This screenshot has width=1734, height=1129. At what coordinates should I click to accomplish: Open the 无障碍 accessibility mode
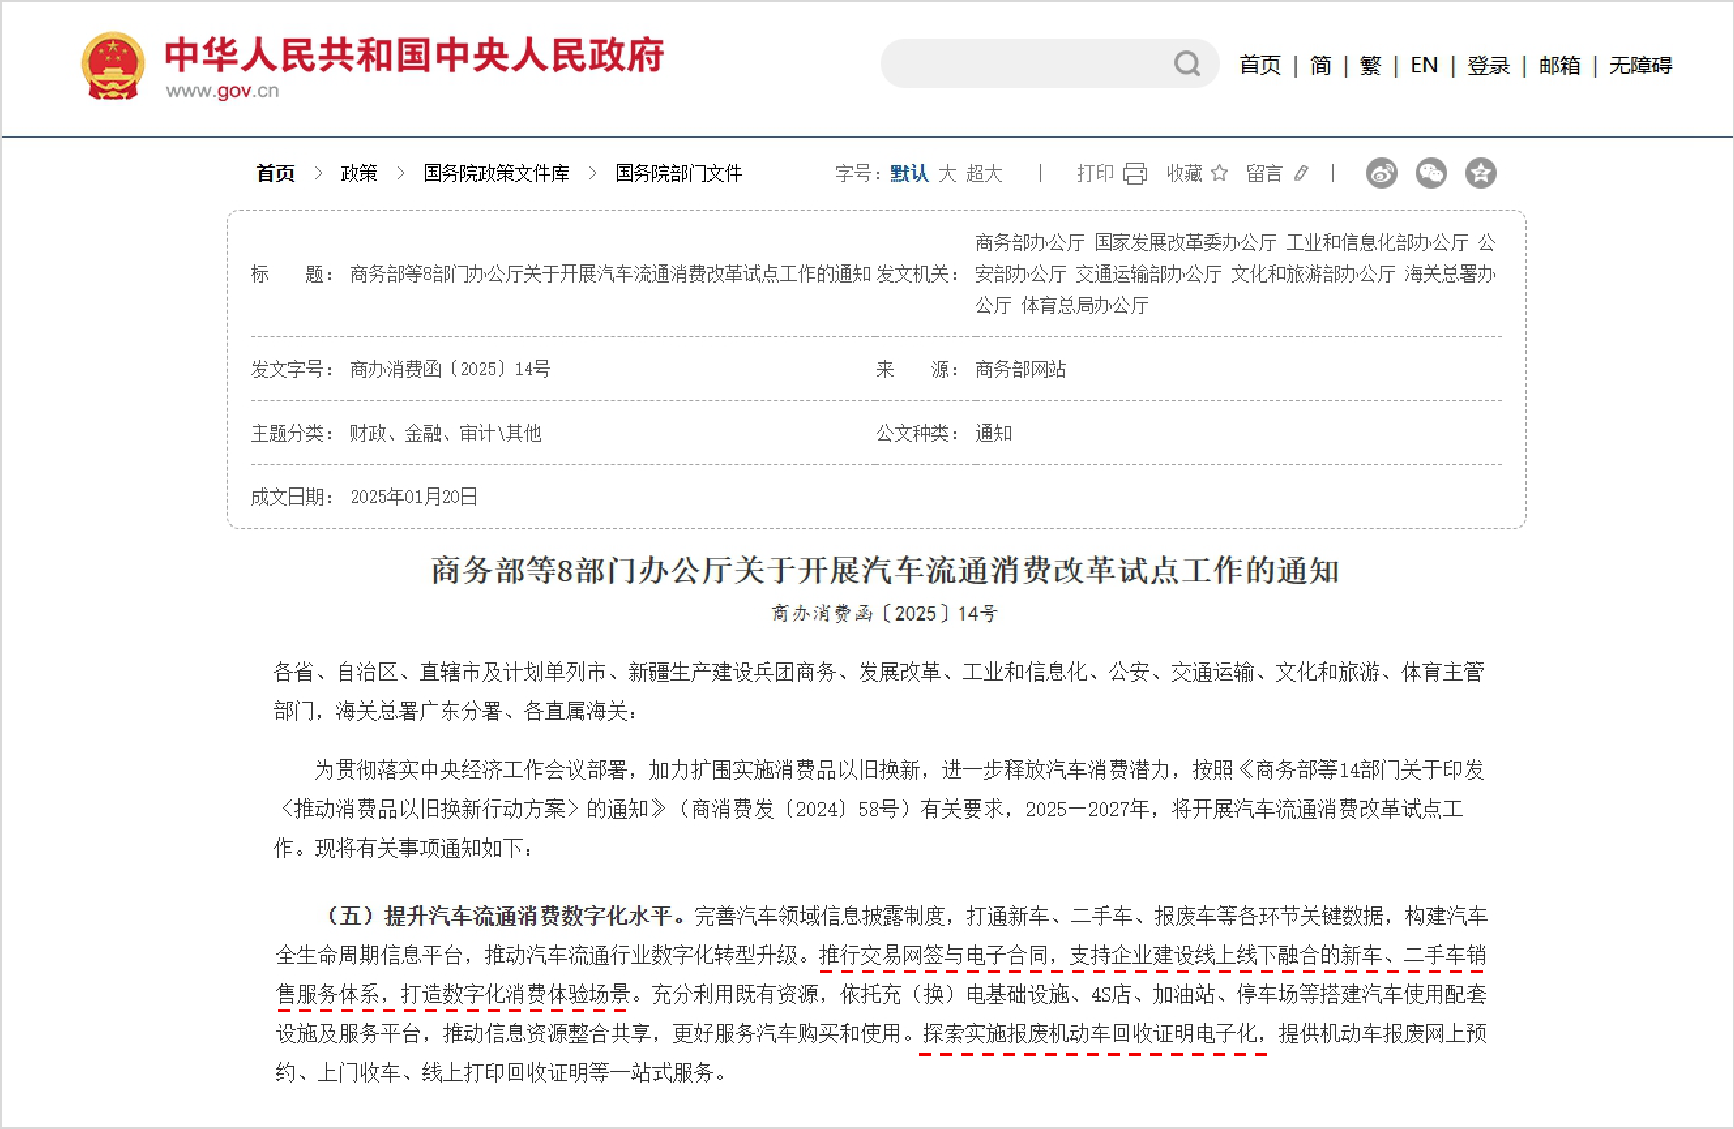coord(1640,65)
